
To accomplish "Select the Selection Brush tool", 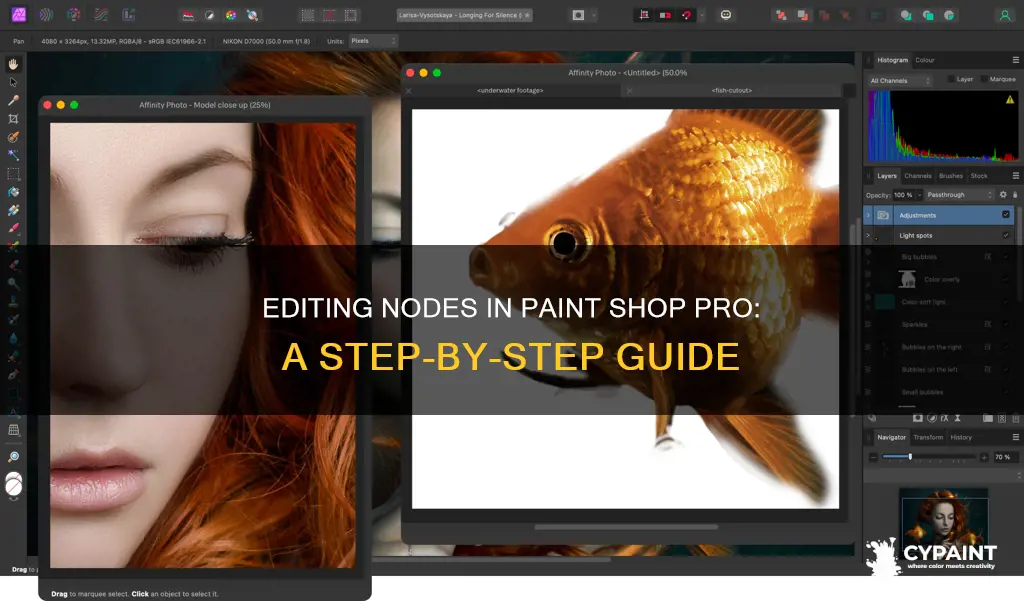I will click(13, 137).
